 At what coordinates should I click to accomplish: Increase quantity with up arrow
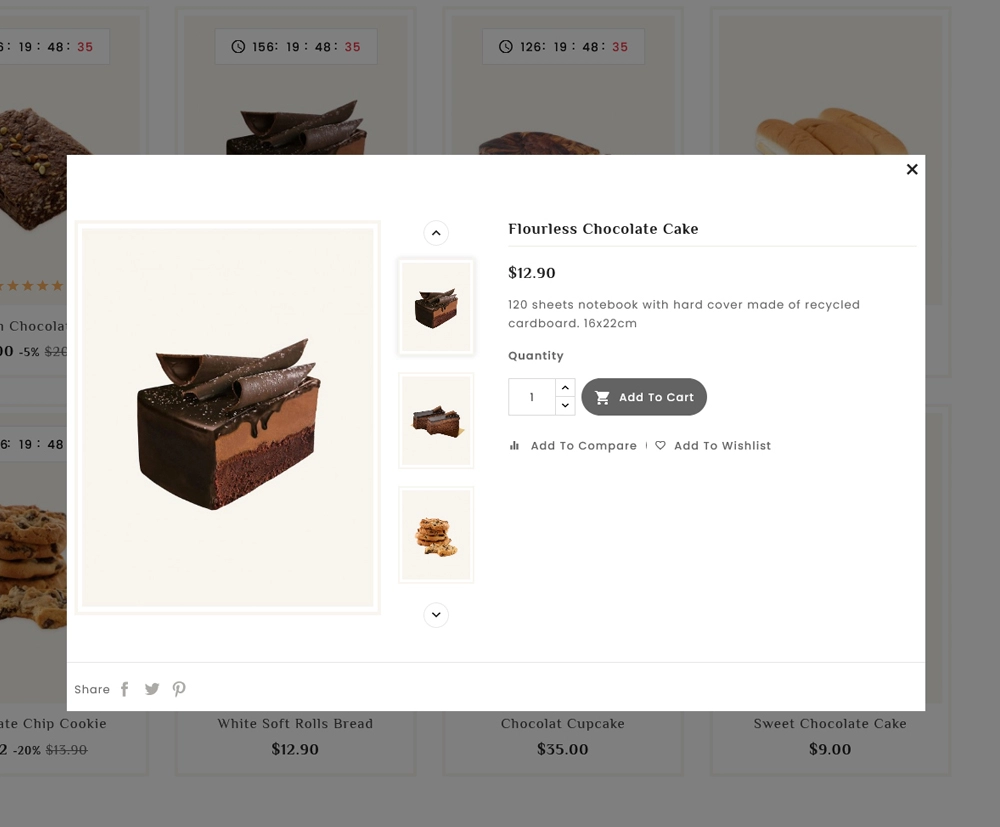[565, 388]
